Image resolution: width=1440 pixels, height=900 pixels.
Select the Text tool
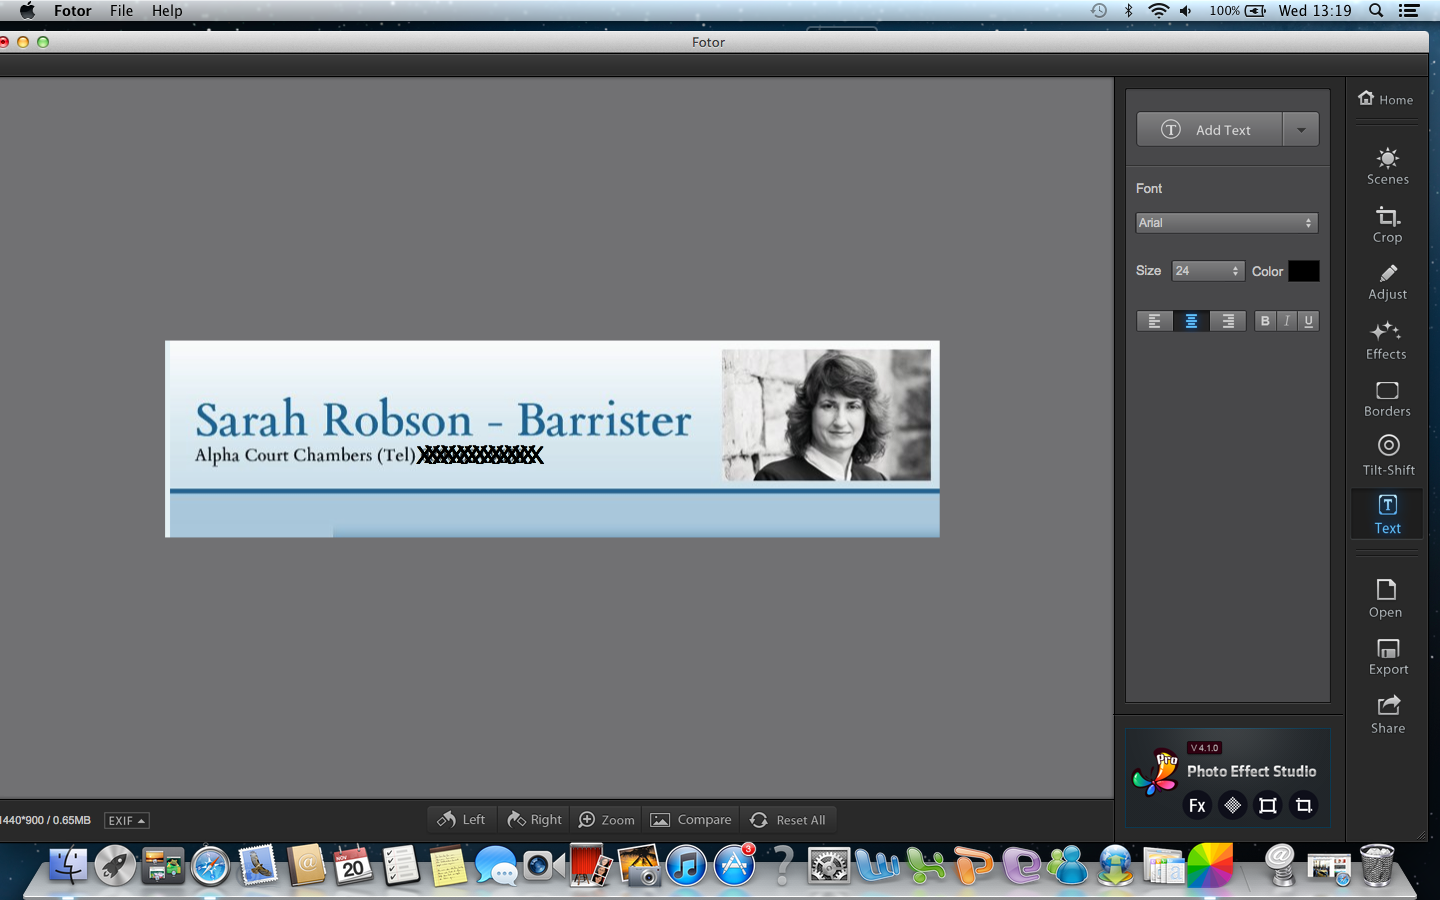1387,514
